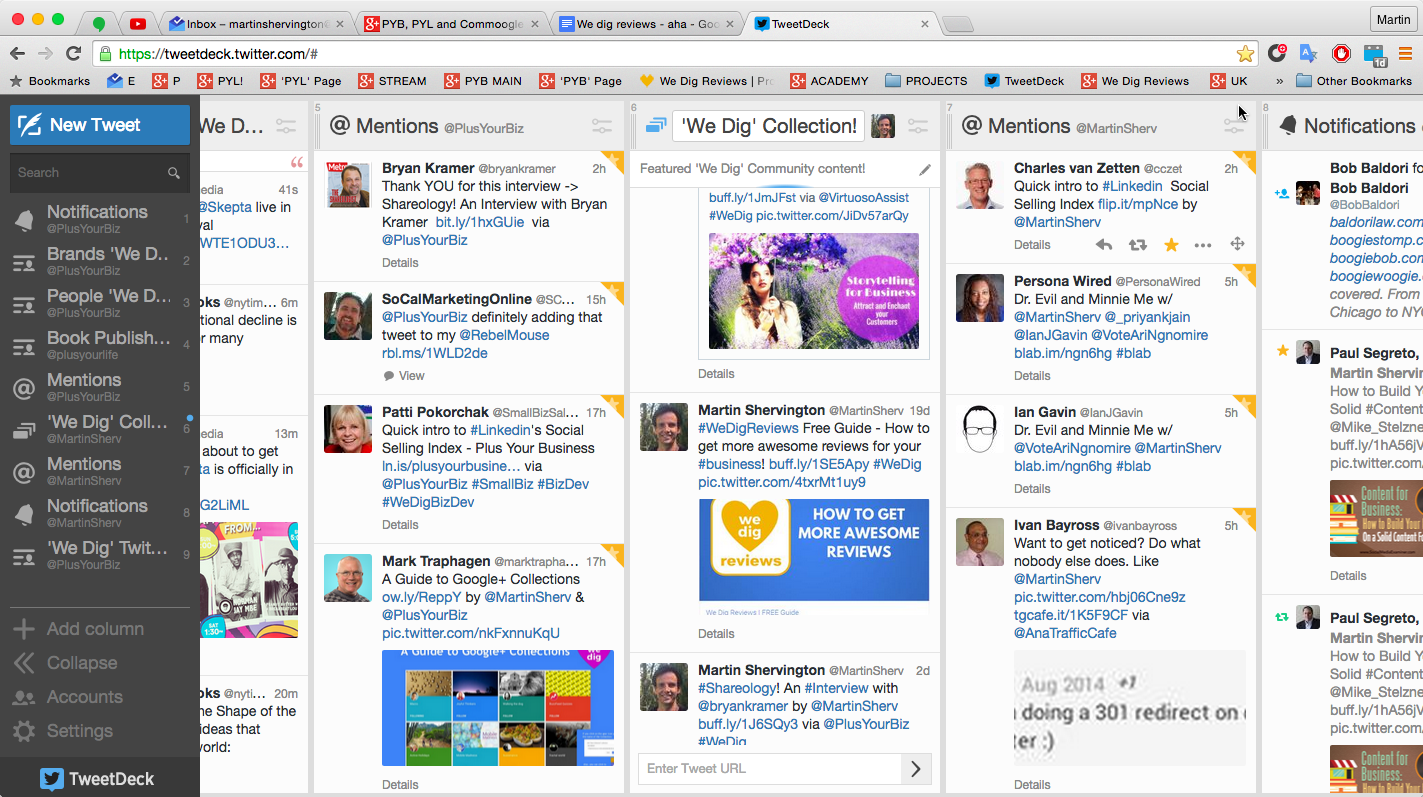The height and width of the screenshot is (797, 1423).
Task: Open options for partially hidden 'We D...' column
Action: (x=286, y=126)
